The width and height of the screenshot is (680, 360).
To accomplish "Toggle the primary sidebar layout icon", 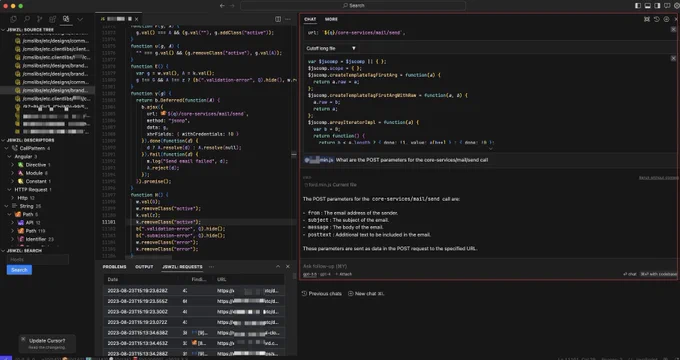I will tap(638, 6).
